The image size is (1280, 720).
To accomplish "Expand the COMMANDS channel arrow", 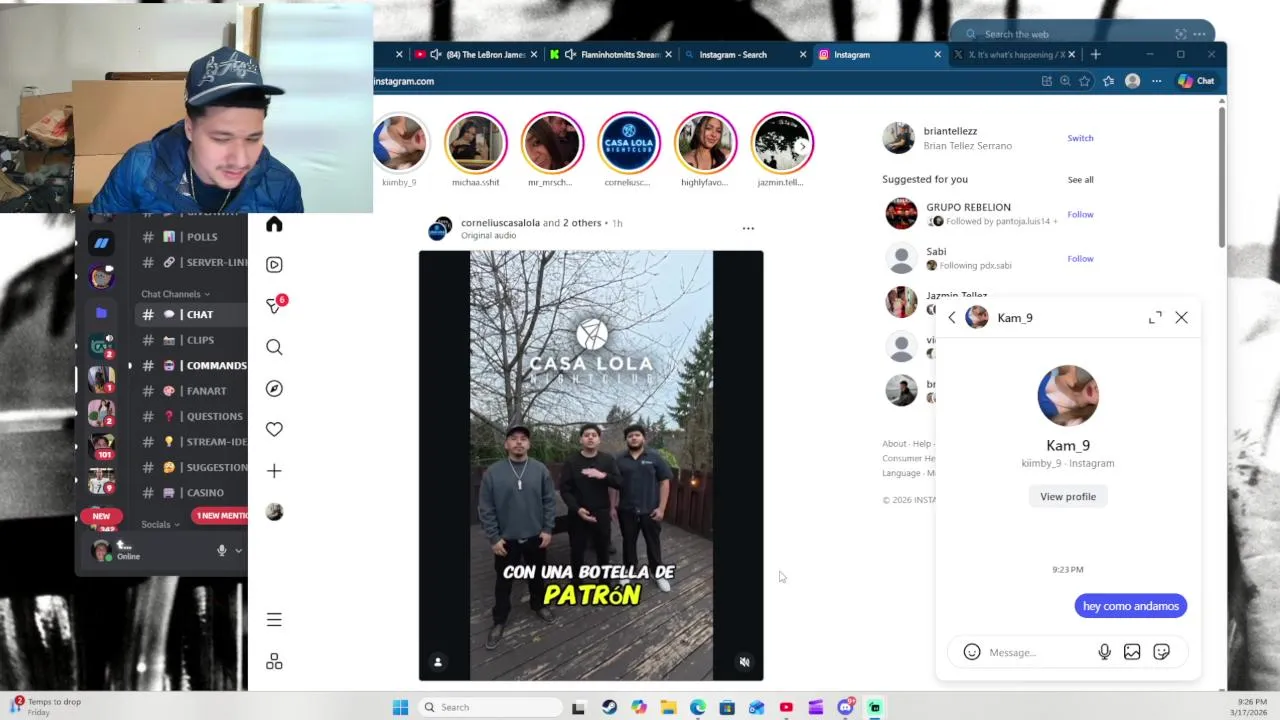I will point(129,365).
